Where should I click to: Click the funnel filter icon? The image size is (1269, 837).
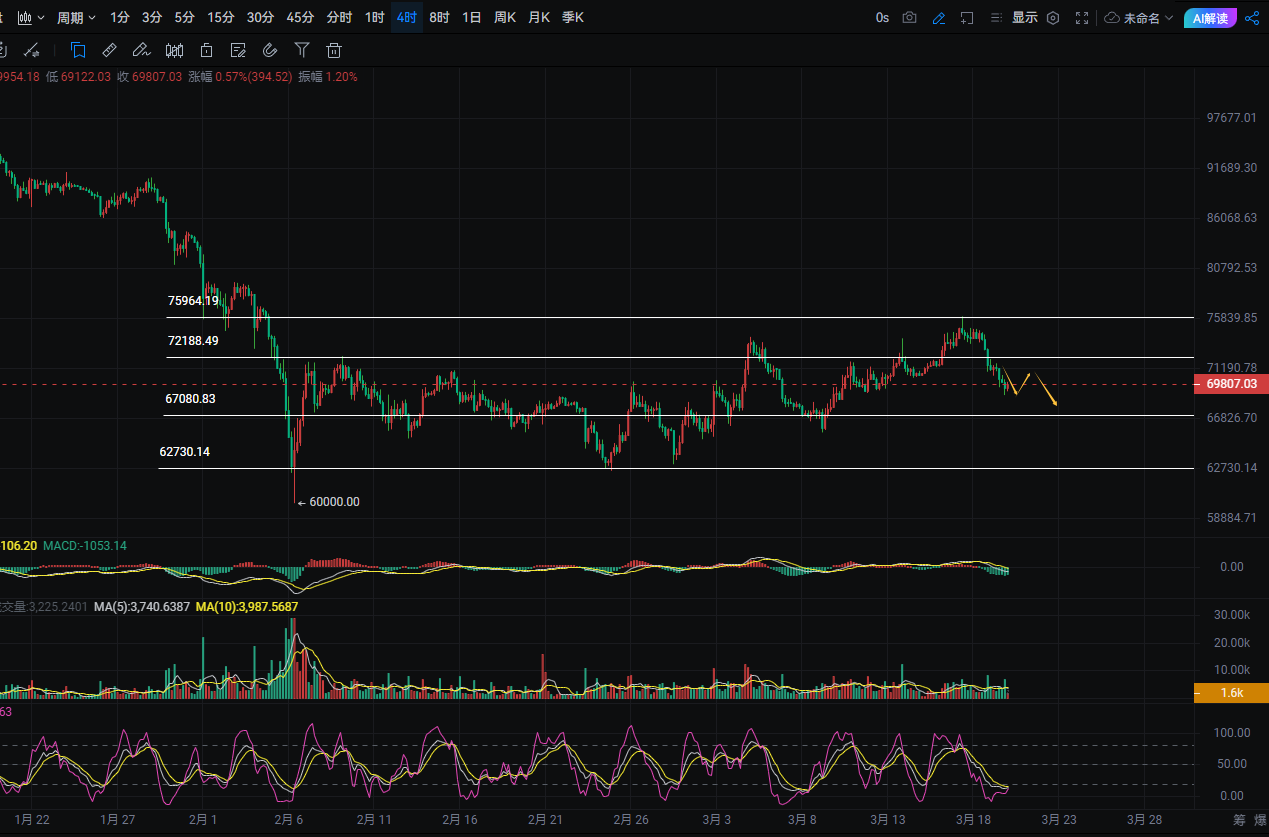pos(302,50)
